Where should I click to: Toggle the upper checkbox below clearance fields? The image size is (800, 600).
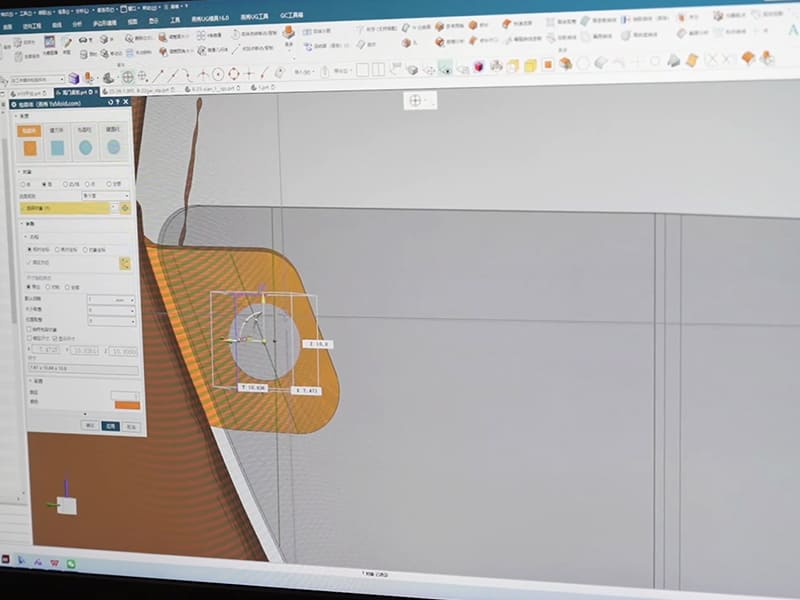pos(29,330)
